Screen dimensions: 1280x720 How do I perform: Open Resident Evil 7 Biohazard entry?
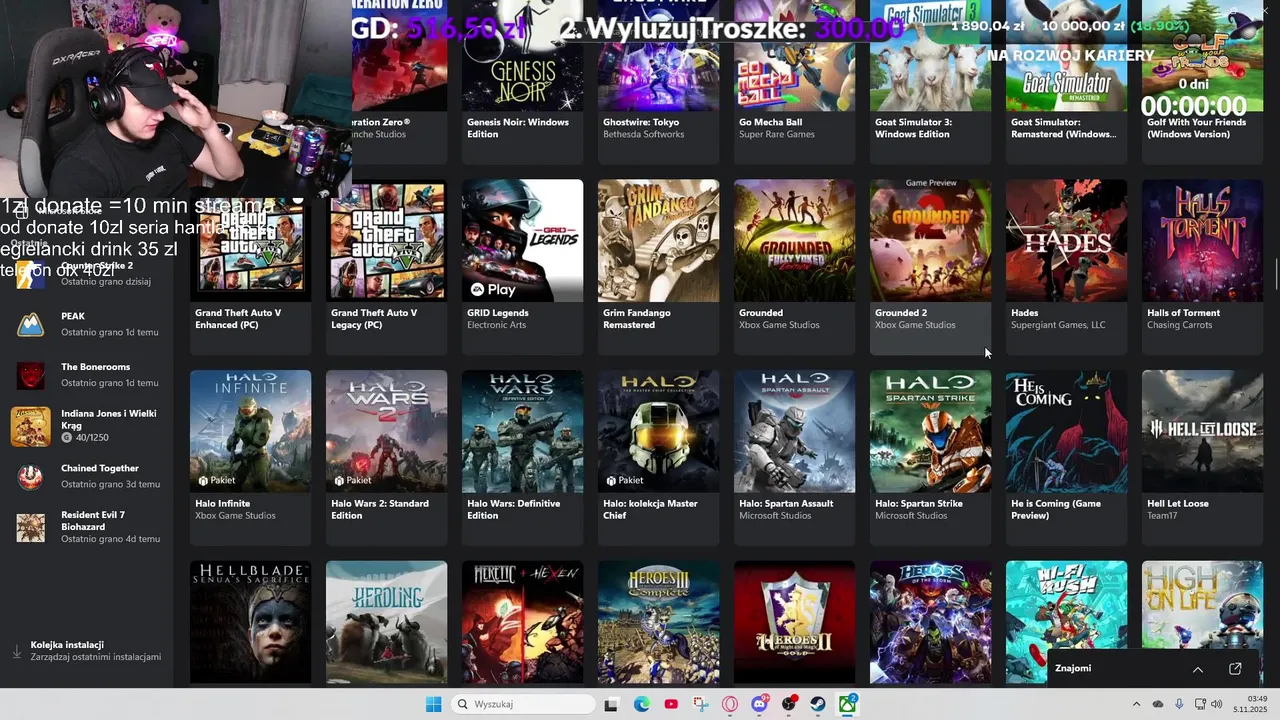click(87, 527)
